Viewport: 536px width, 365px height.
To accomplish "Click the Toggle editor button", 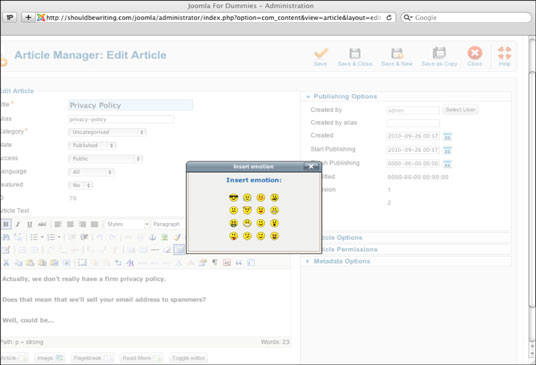I will tap(188, 358).
